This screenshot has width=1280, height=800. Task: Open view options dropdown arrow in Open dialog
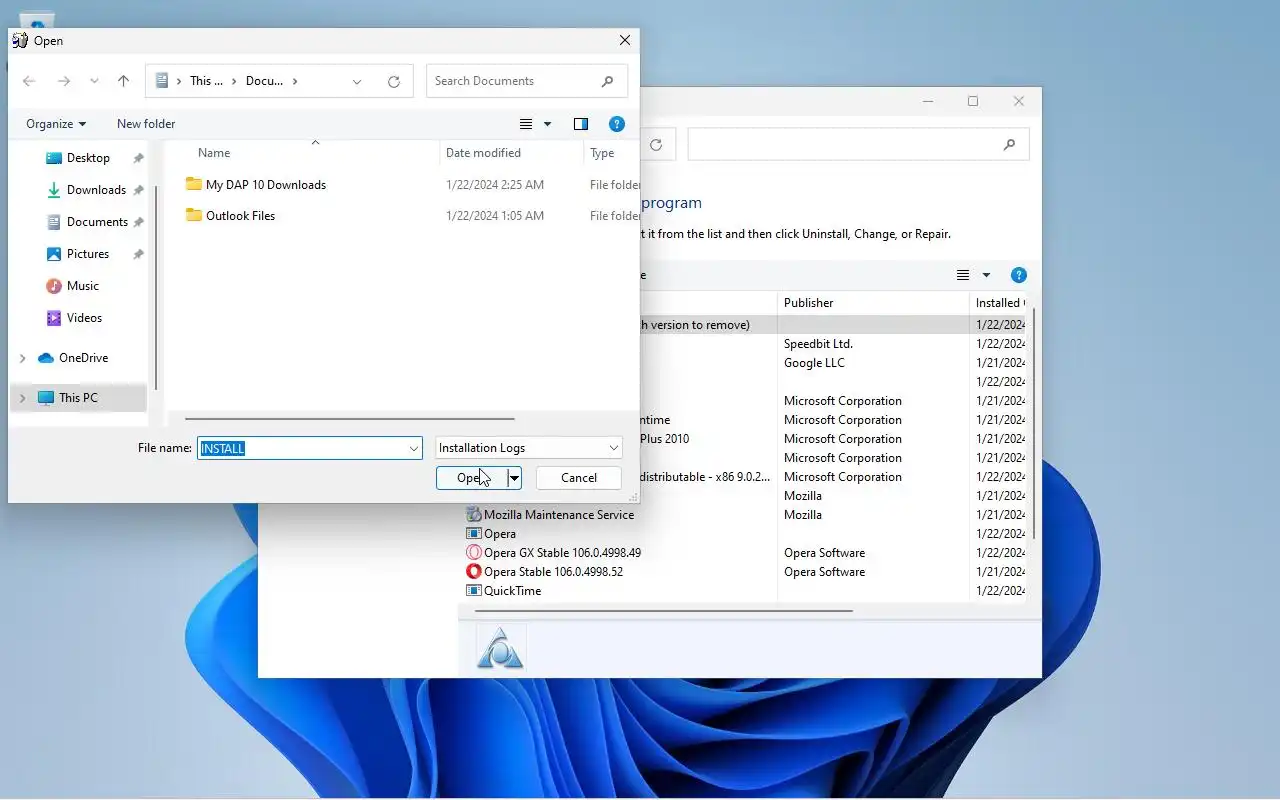click(x=547, y=124)
